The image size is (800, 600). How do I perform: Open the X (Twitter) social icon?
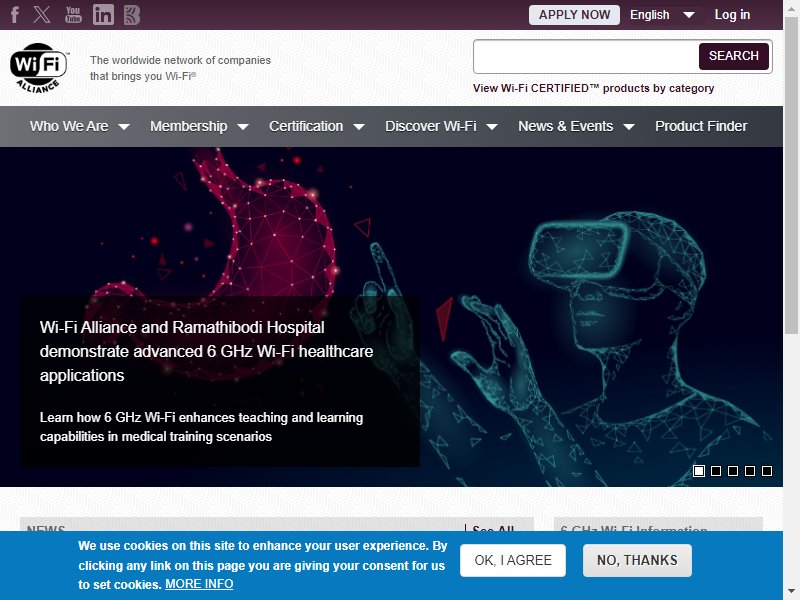click(42, 15)
